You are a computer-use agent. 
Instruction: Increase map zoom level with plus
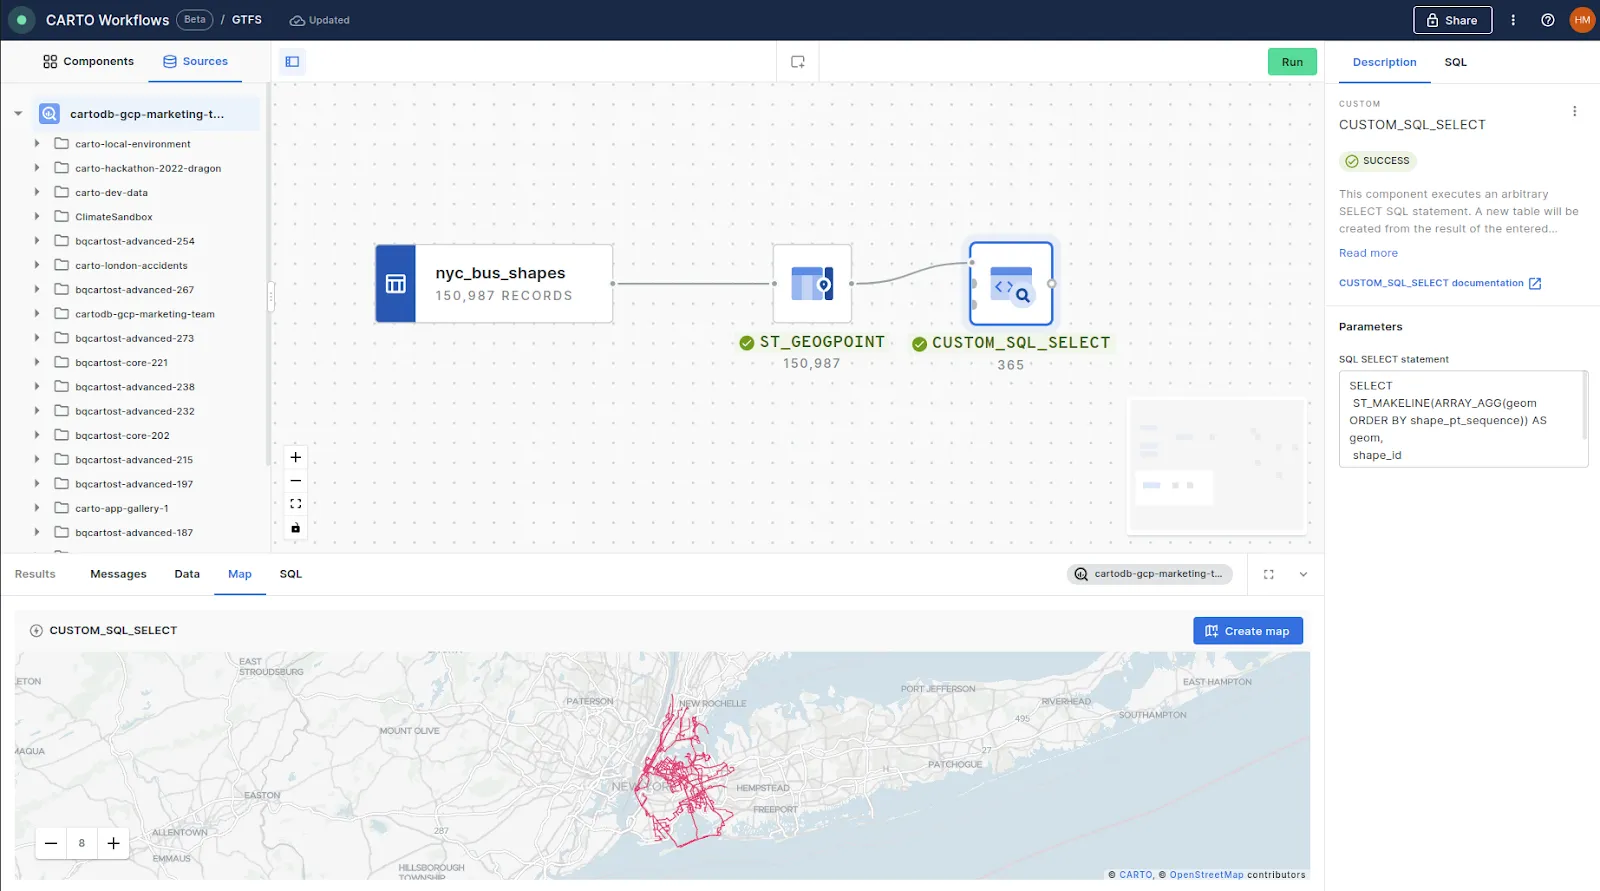(x=114, y=843)
